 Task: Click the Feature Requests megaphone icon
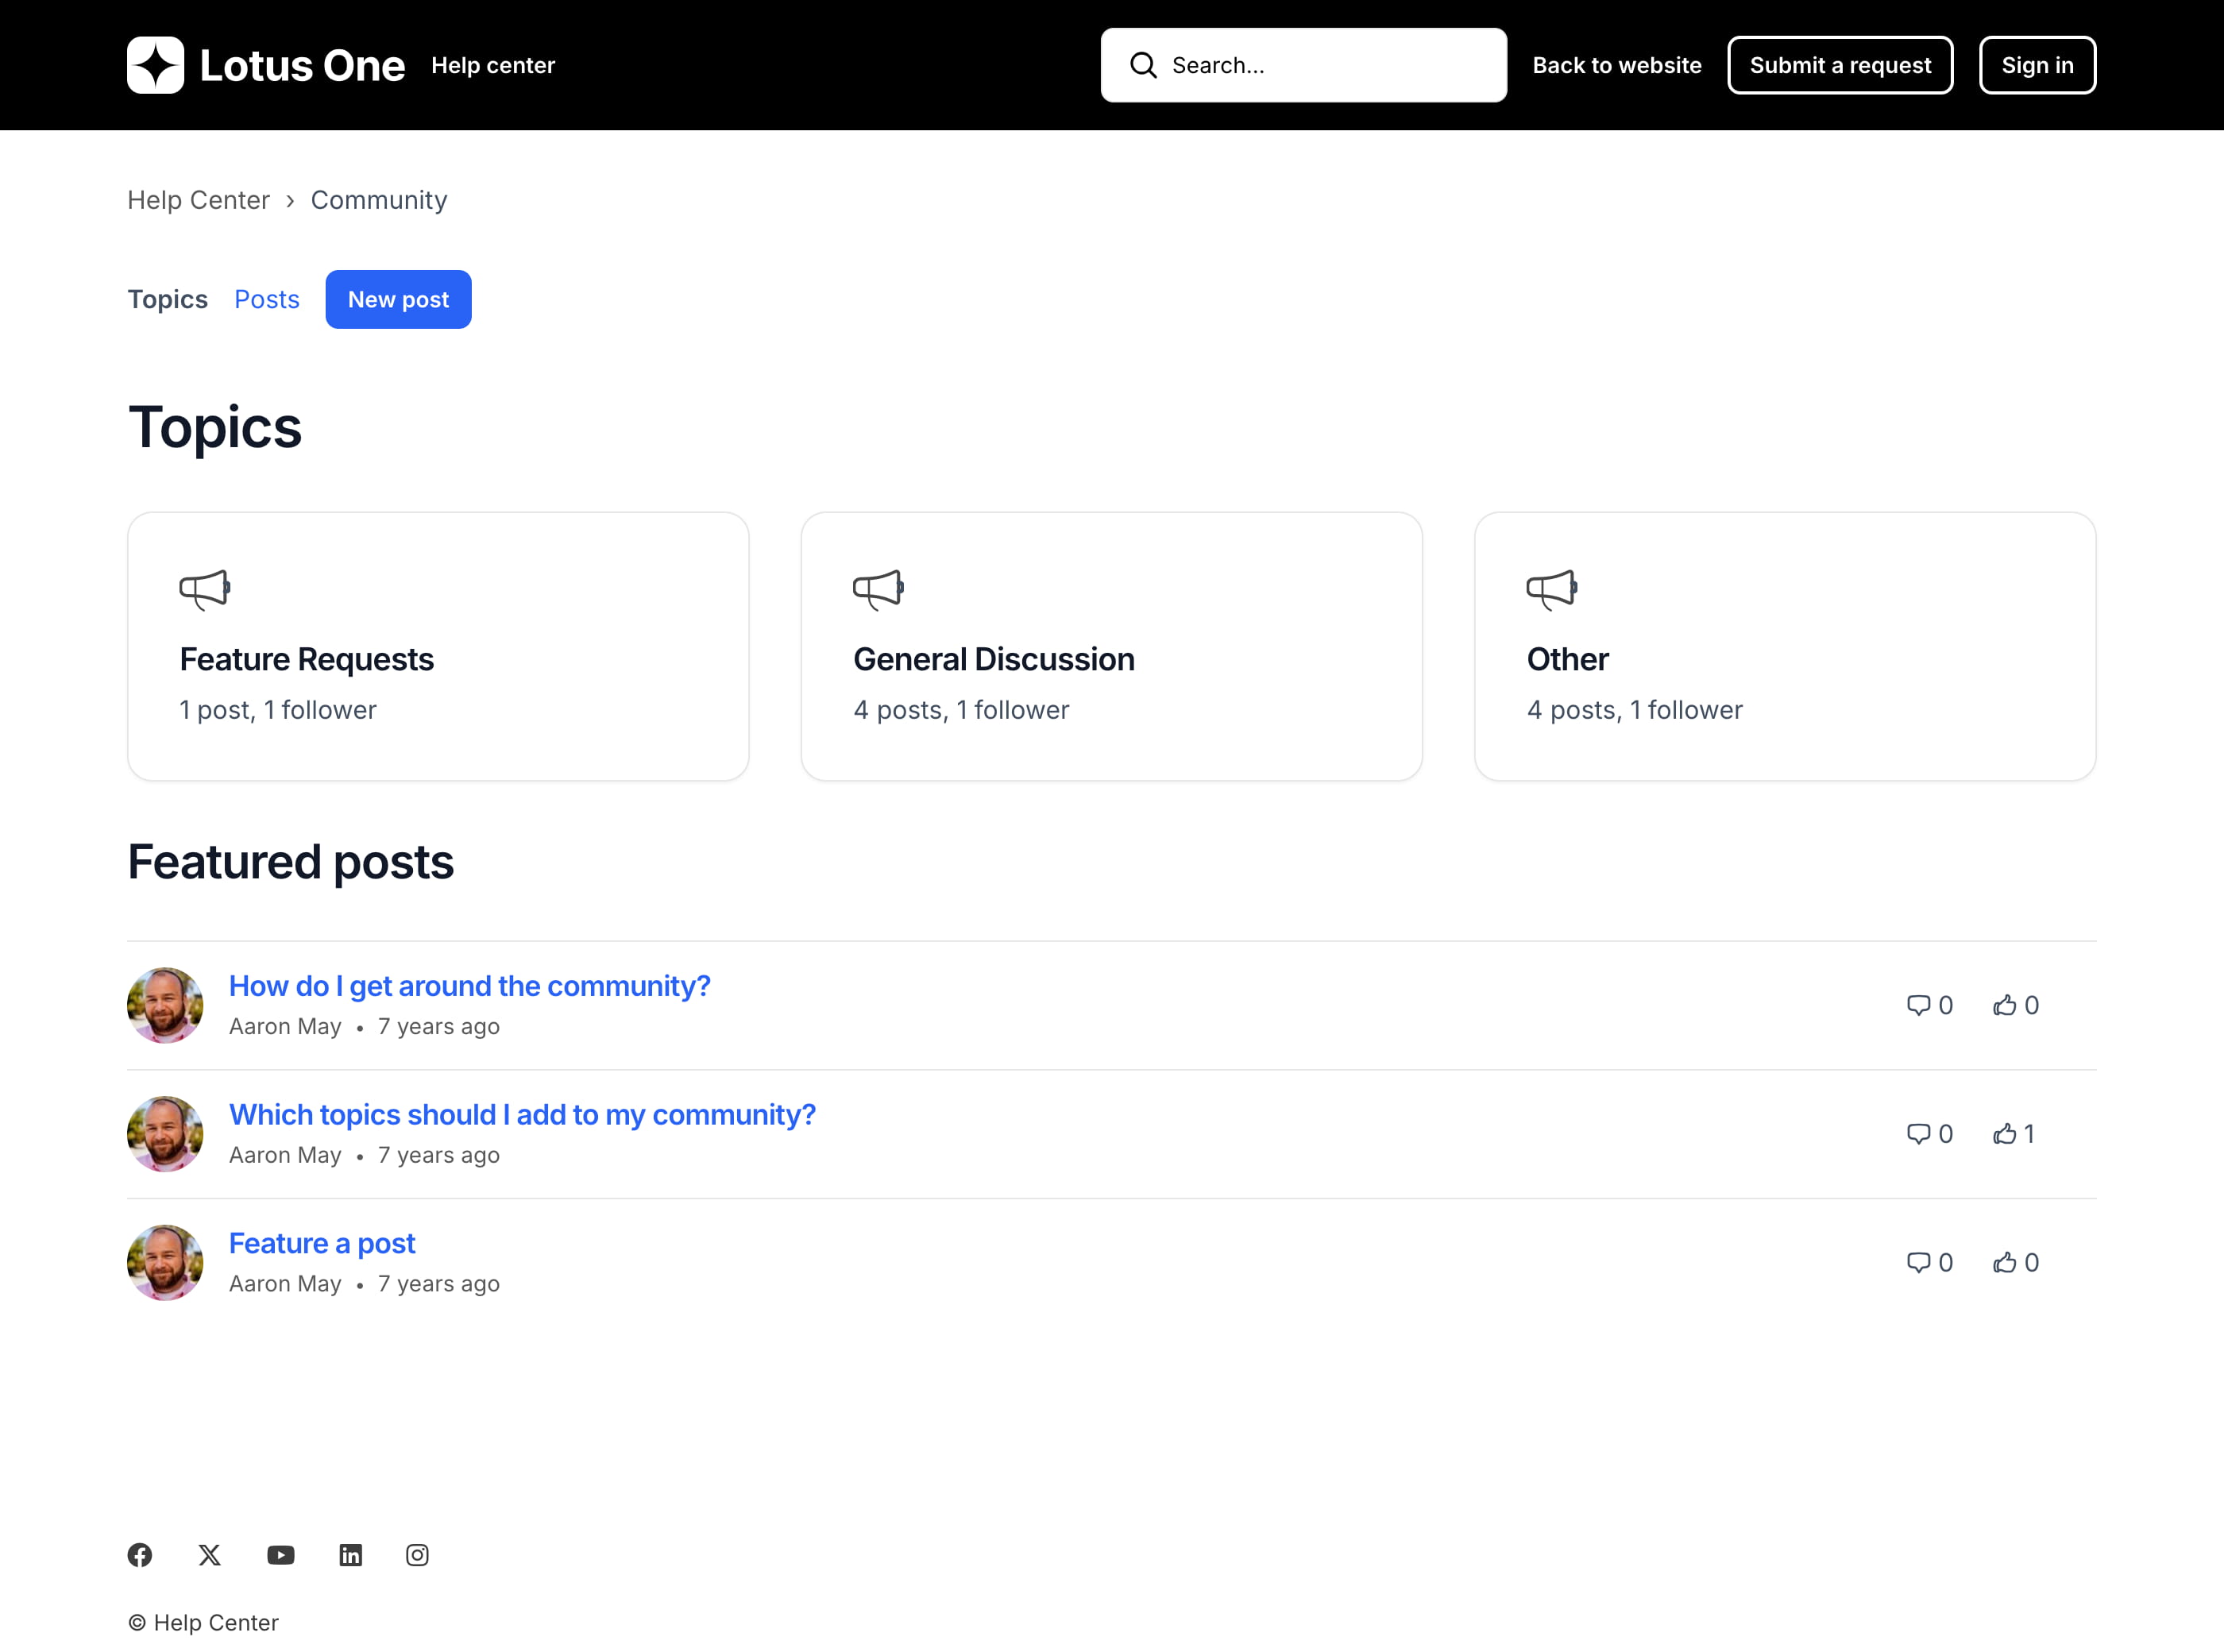[205, 589]
